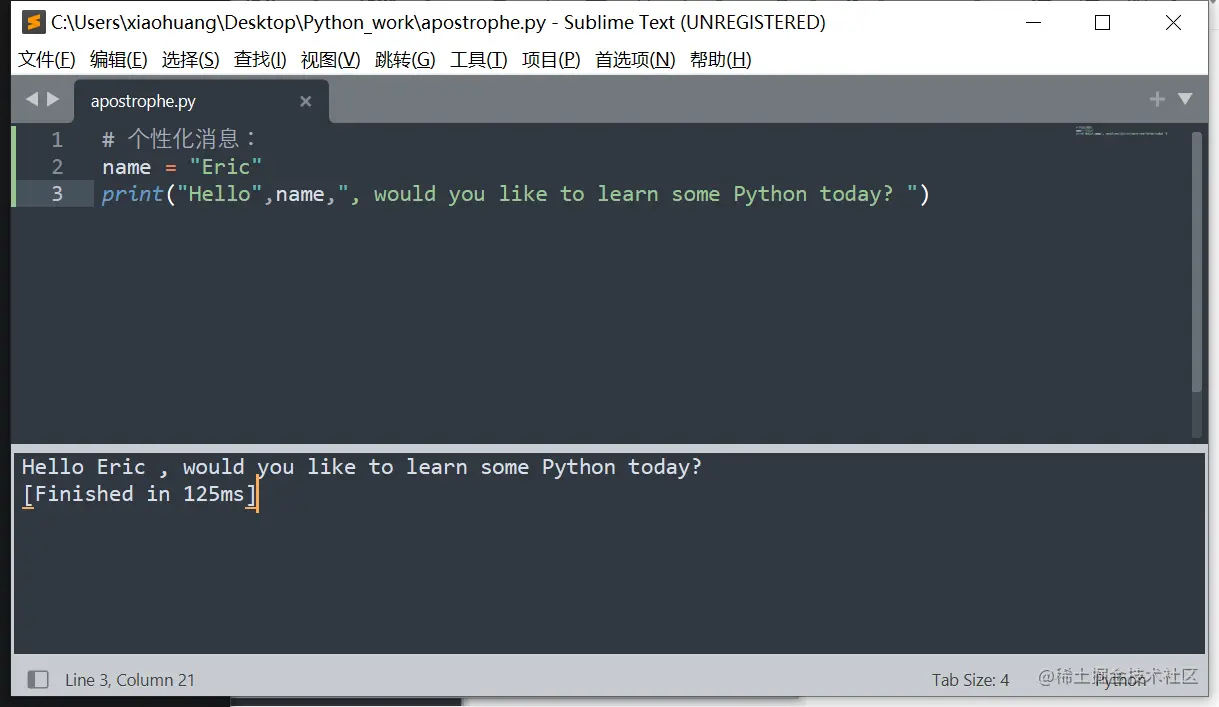
Task: Close the apostrophe.py tab
Action: (306, 101)
